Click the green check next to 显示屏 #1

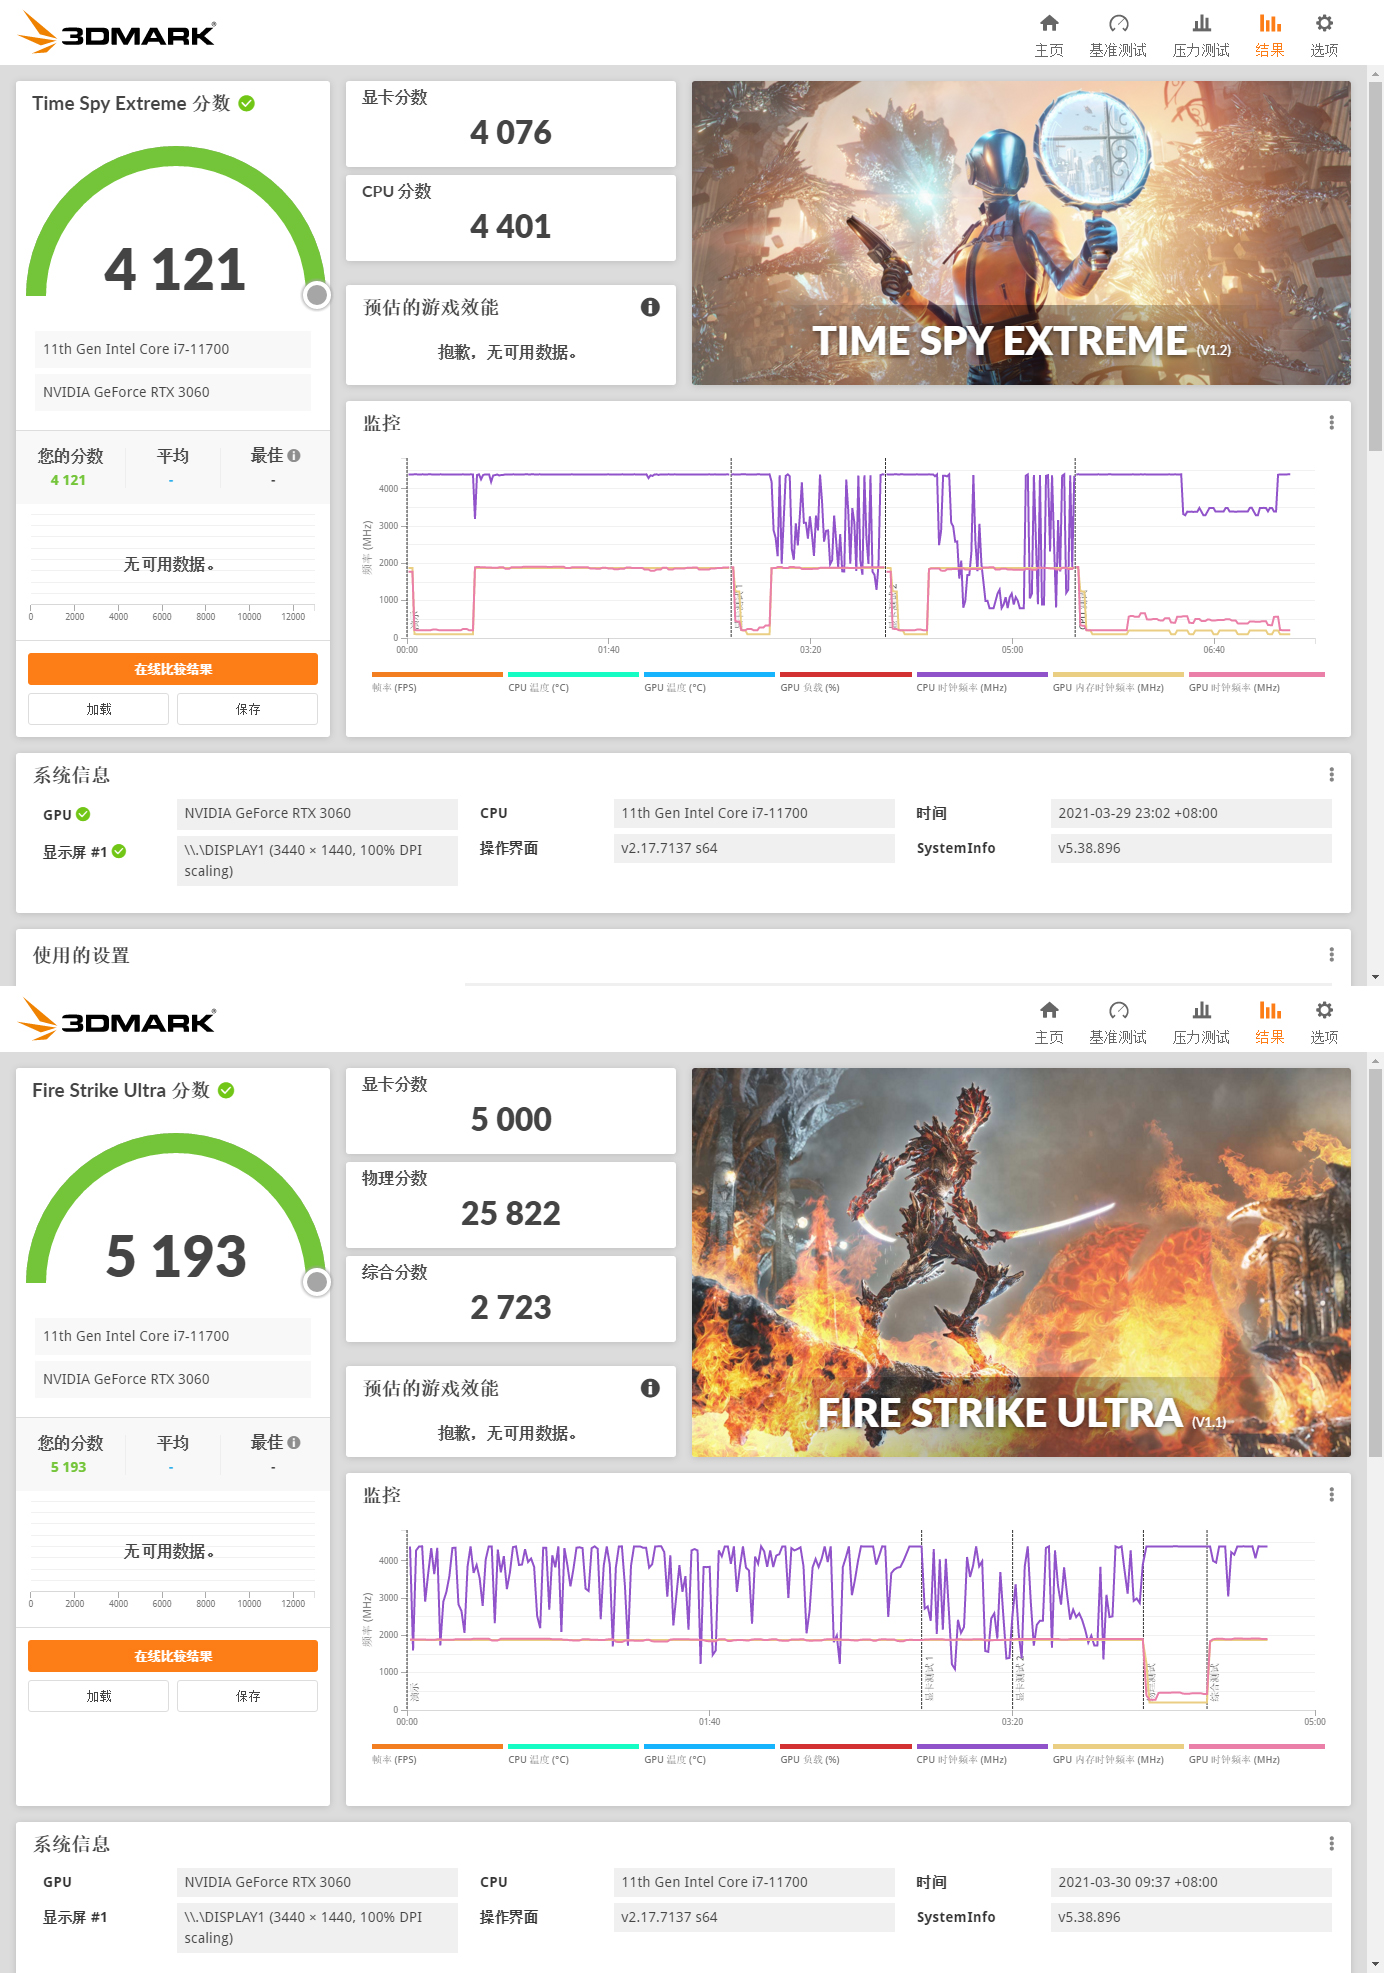(x=119, y=851)
